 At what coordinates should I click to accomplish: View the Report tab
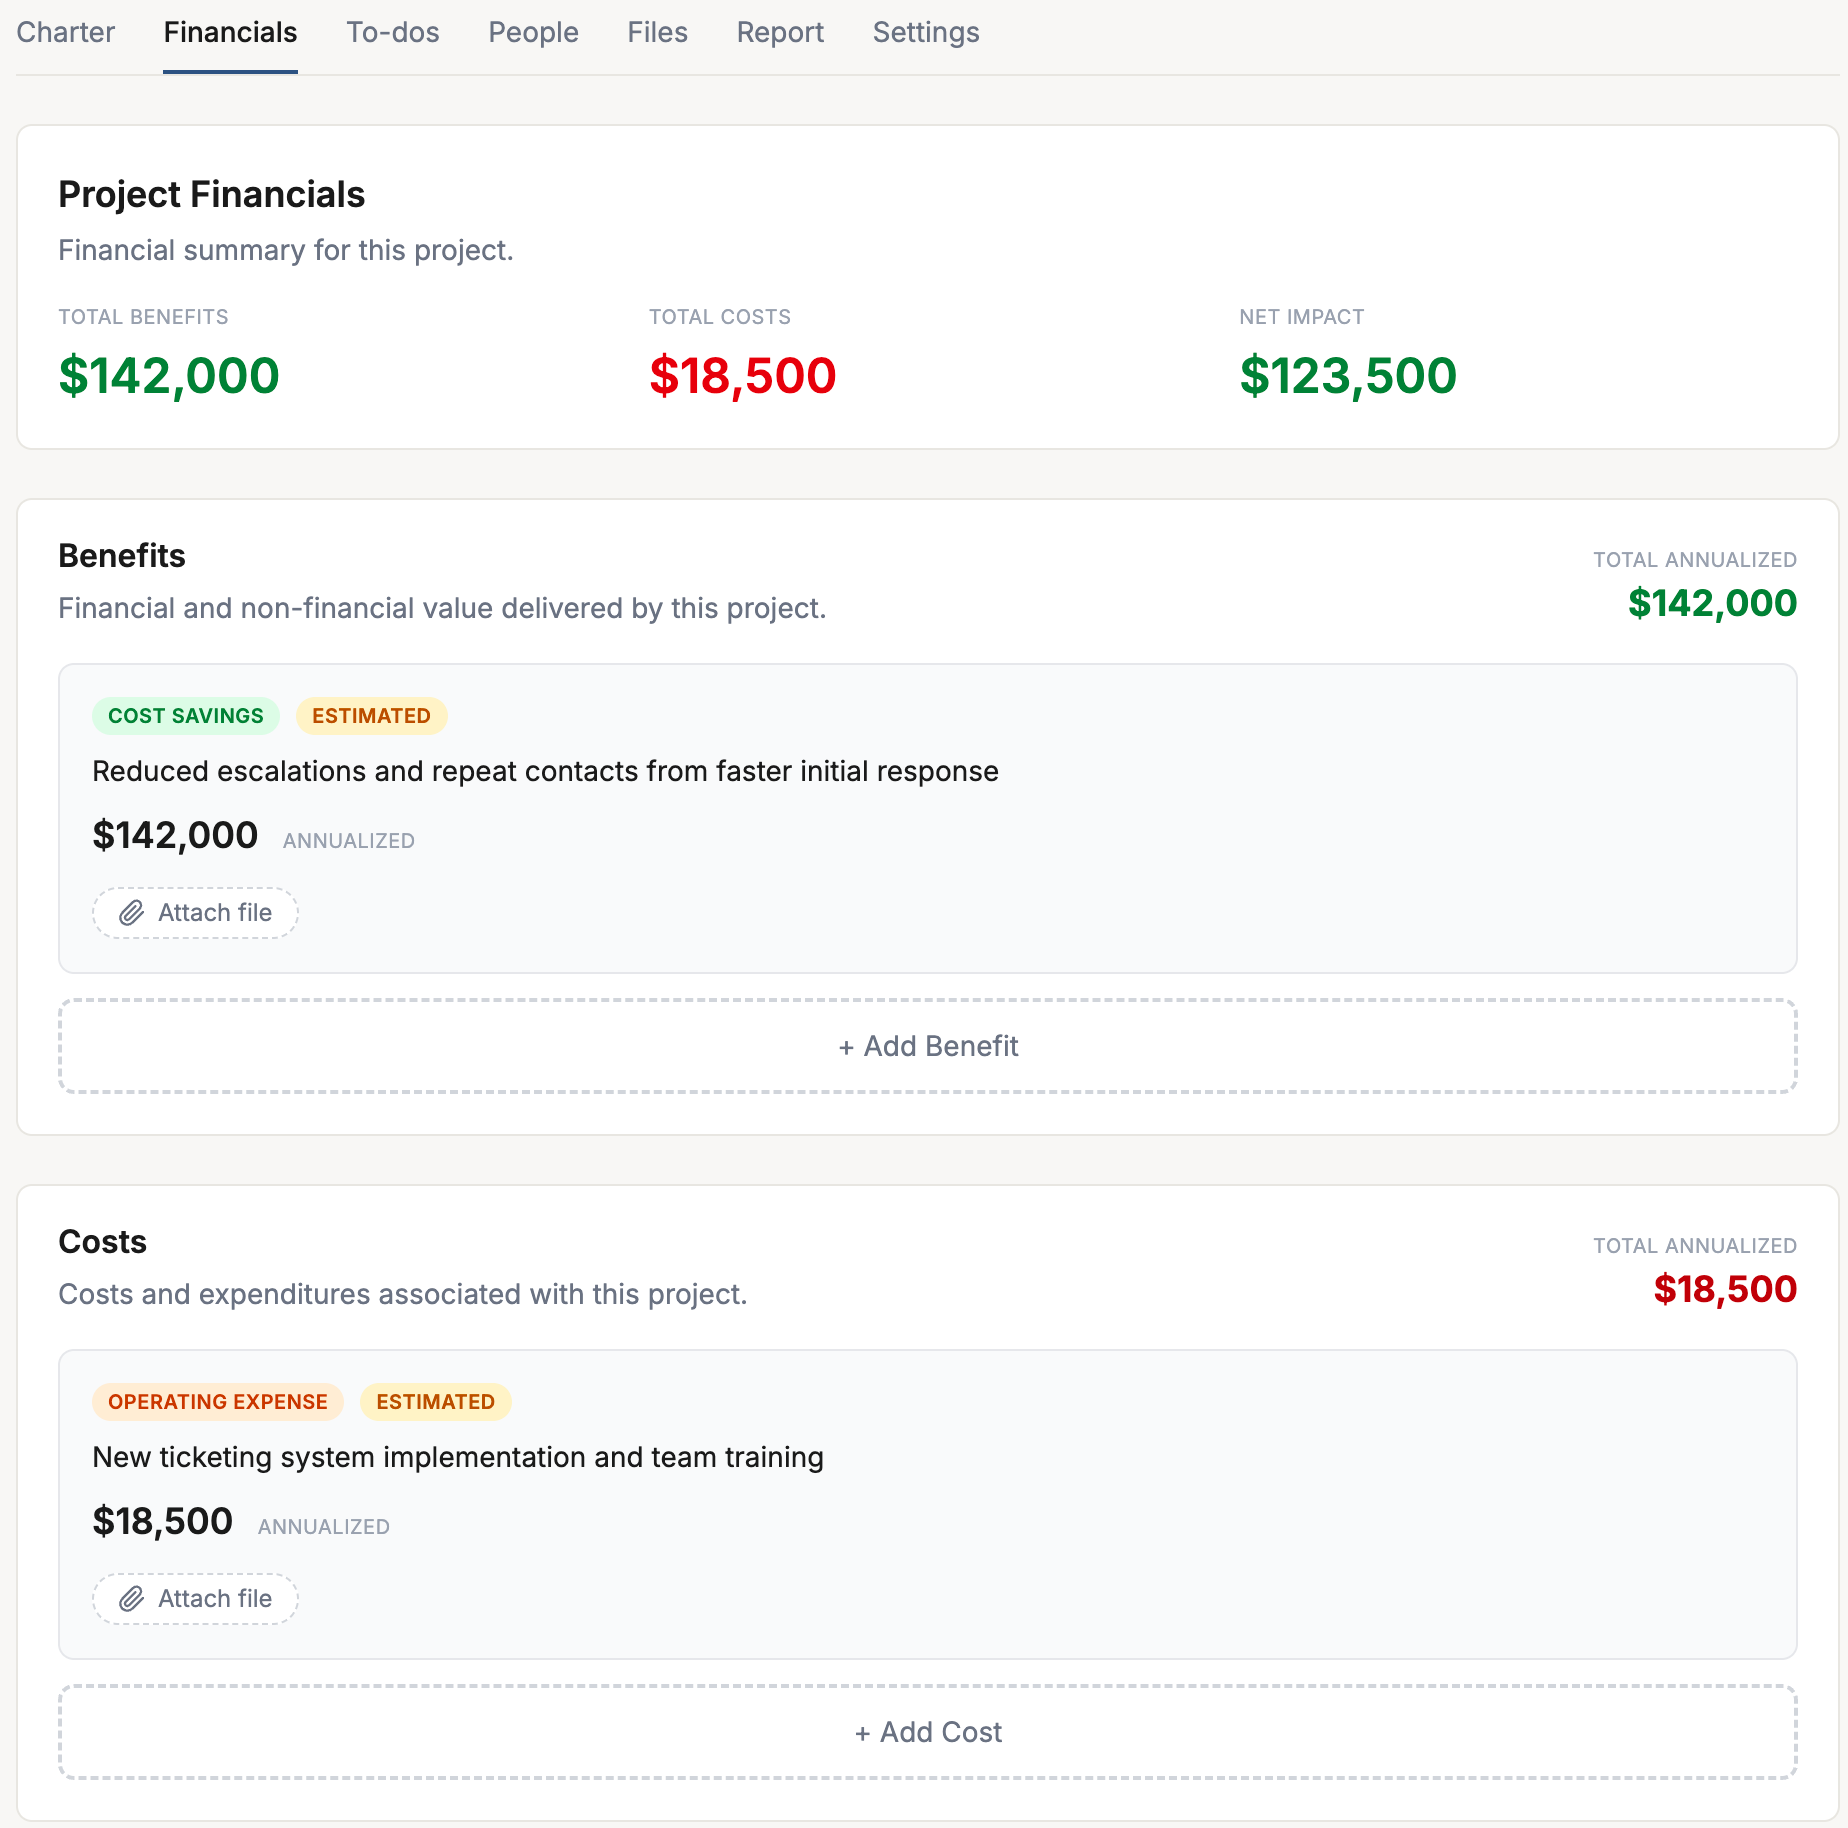(x=780, y=33)
